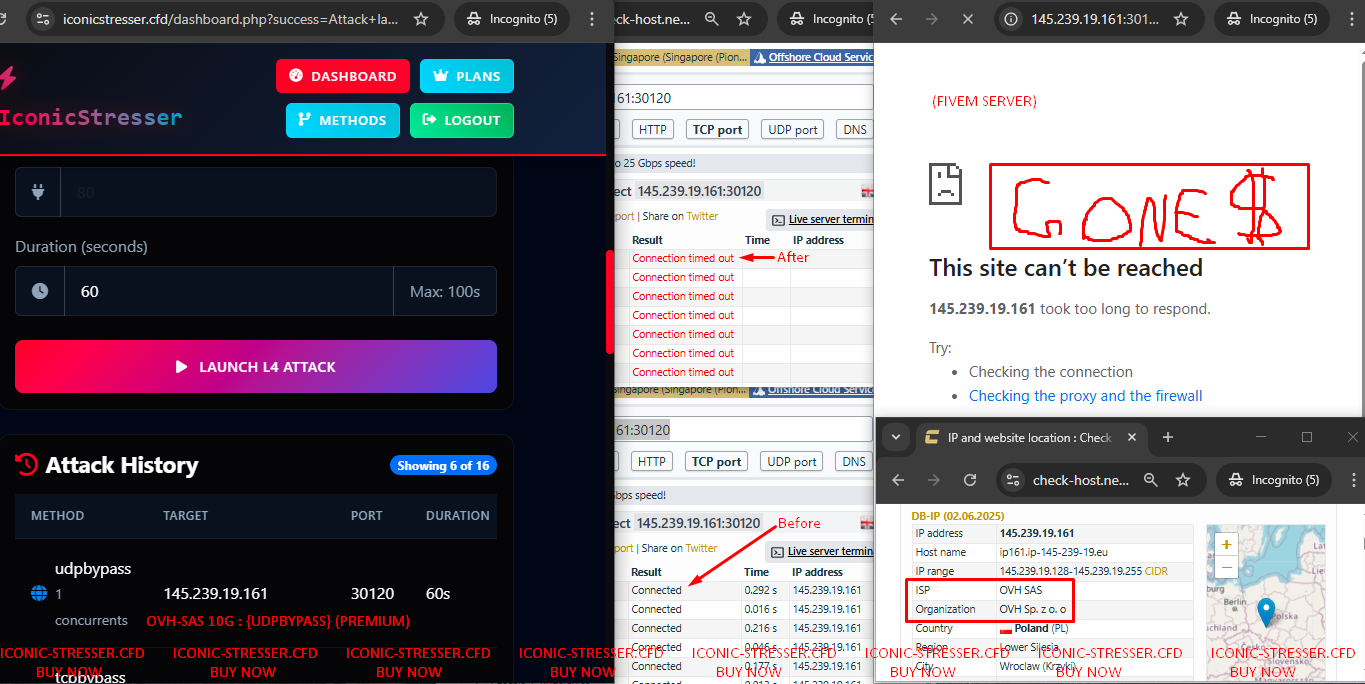Select upper DNS check button
This screenshot has height=684, width=1365.
[x=854, y=129]
